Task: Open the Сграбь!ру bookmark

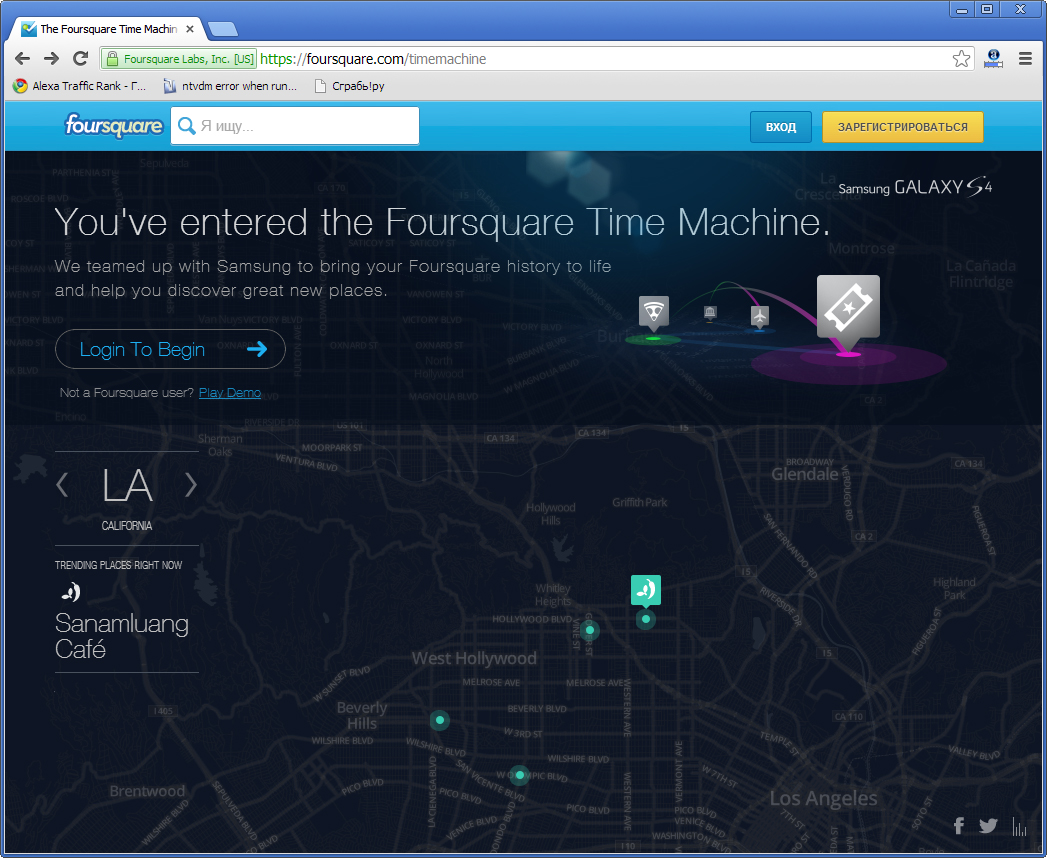Action: click(x=349, y=86)
